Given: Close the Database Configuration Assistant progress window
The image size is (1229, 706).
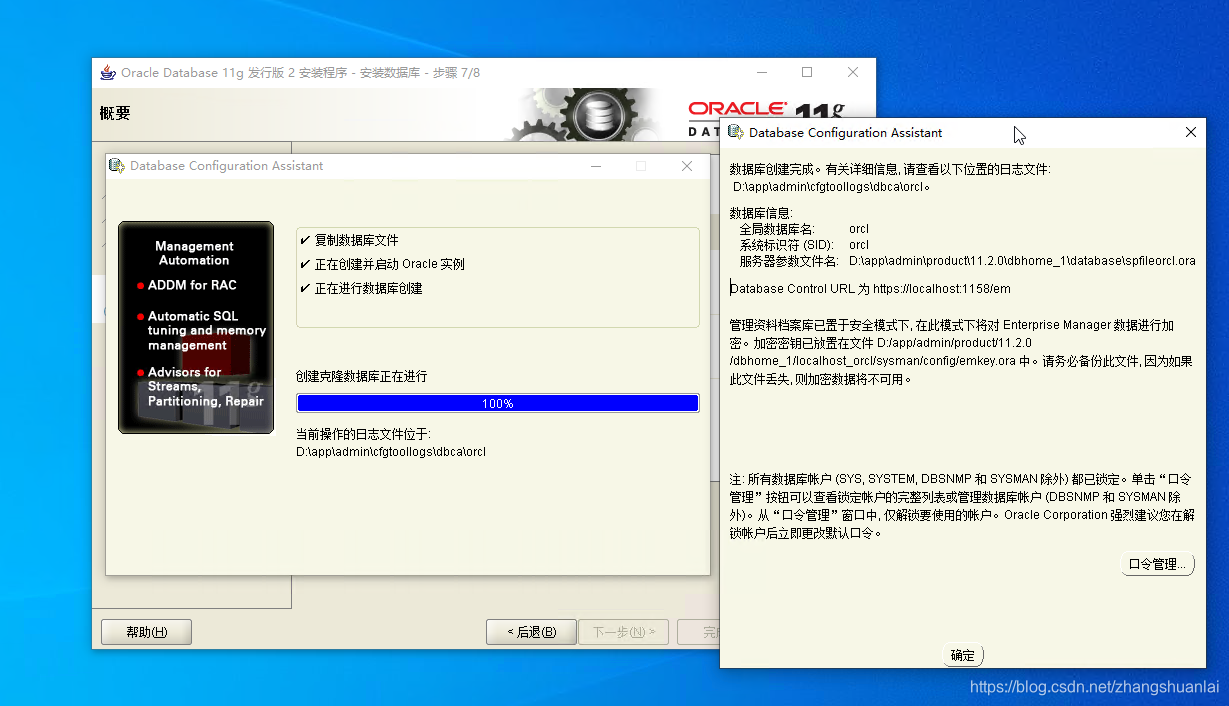Looking at the screenshot, I should point(687,166).
